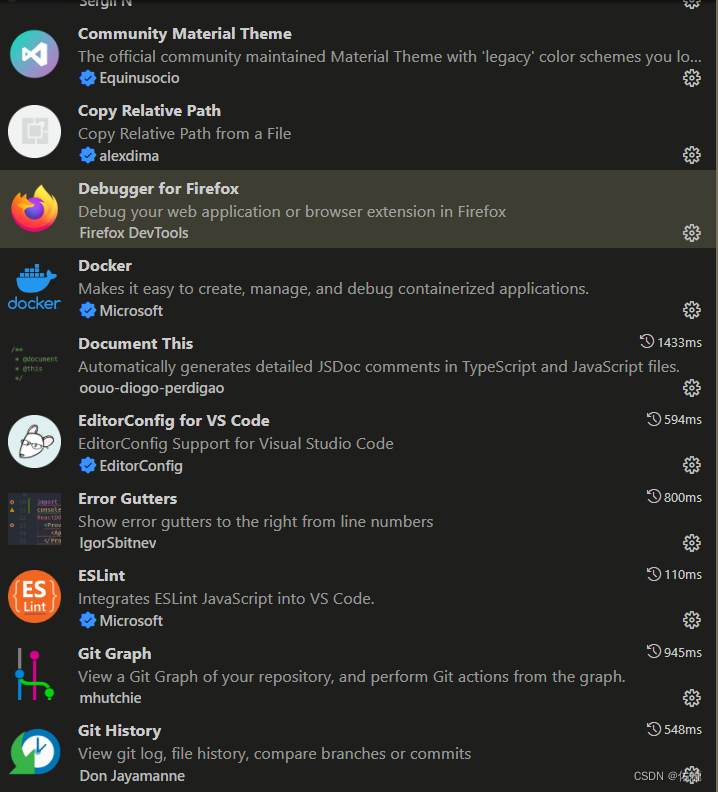This screenshot has width=718, height=792.
Task: Click the Firefox logo icon
Action: 34,209
